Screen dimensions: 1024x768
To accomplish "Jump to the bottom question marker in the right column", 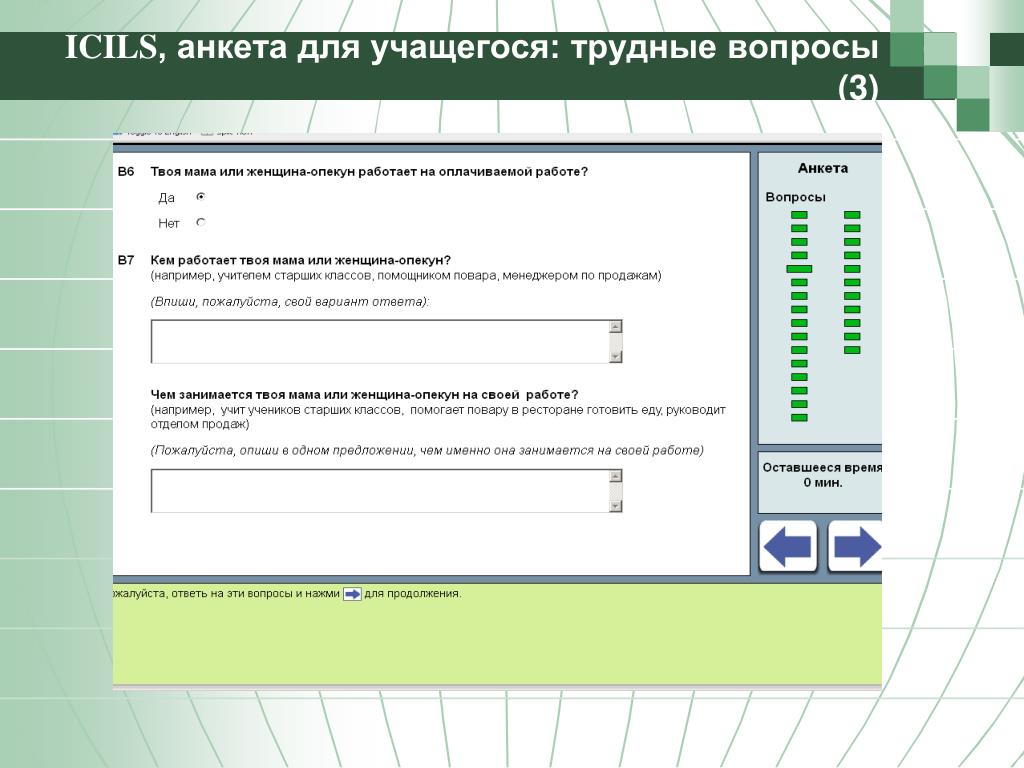I will click(x=852, y=350).
